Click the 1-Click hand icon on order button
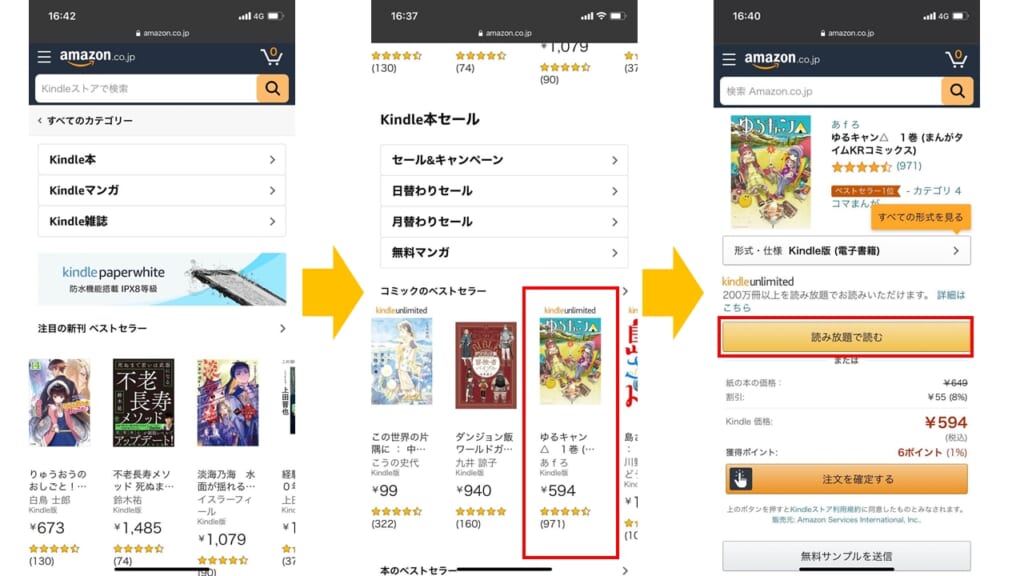Image resolution: width=1024 pixels, height=576 pixels. (x=740, y=479)
